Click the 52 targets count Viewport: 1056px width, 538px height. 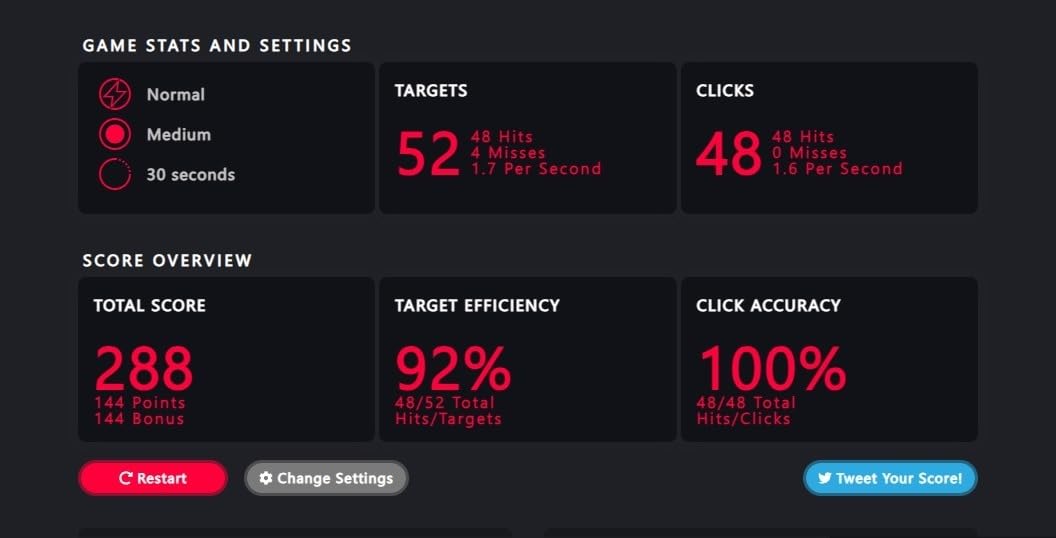coord(428,154)
